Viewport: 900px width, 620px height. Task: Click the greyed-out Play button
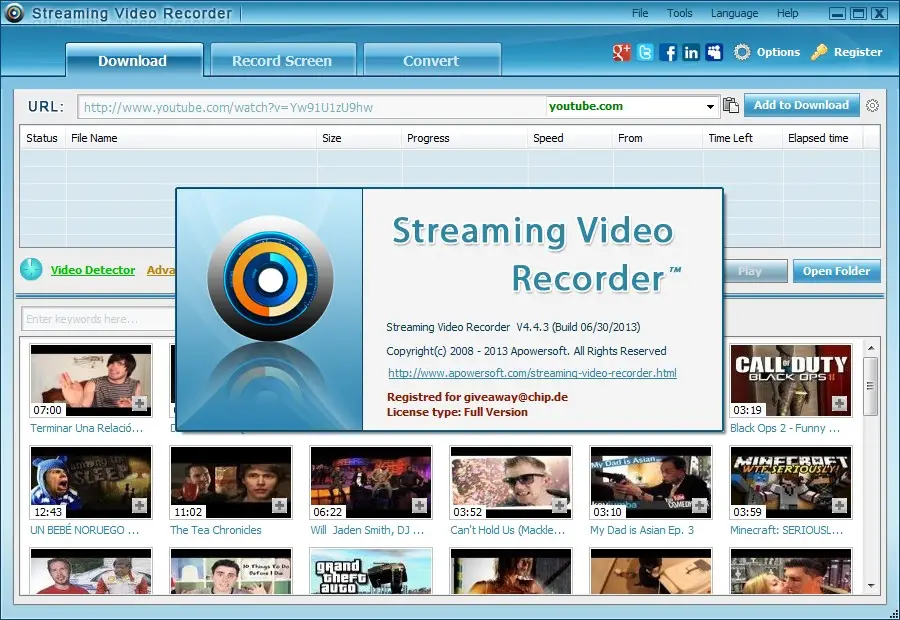click(x=755, y=271)
